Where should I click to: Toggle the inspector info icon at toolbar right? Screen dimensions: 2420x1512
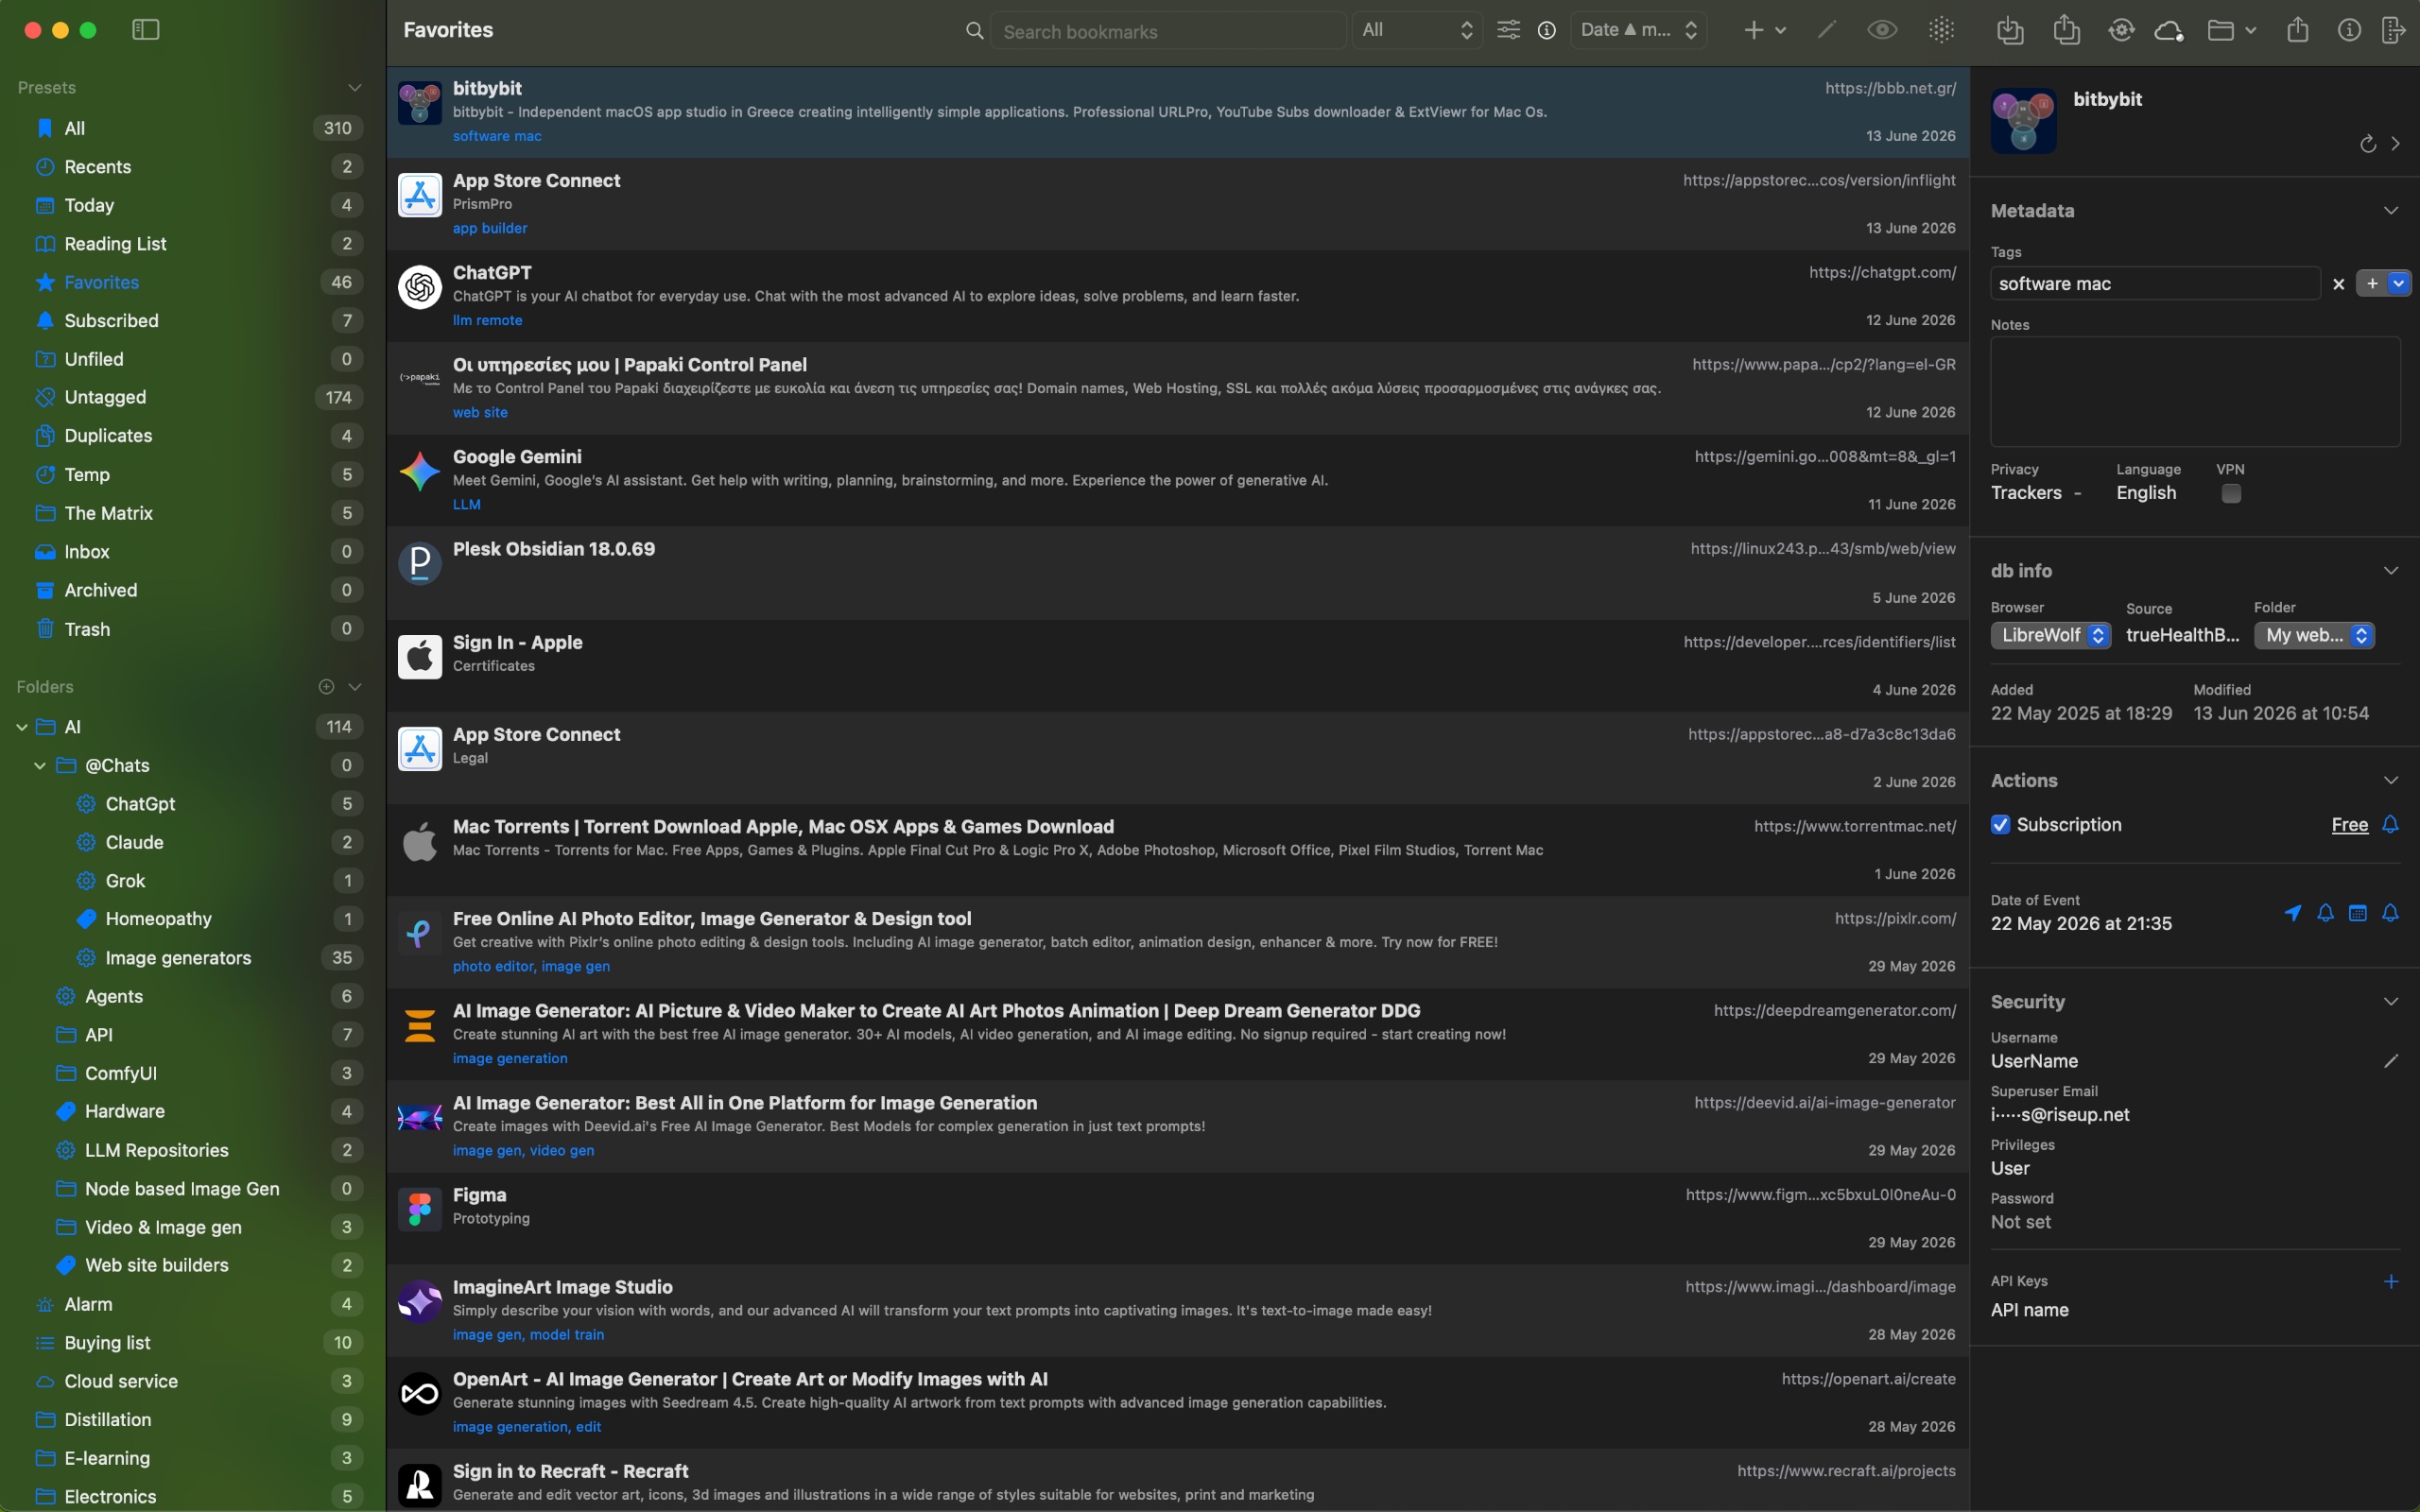click(2349, 30)
